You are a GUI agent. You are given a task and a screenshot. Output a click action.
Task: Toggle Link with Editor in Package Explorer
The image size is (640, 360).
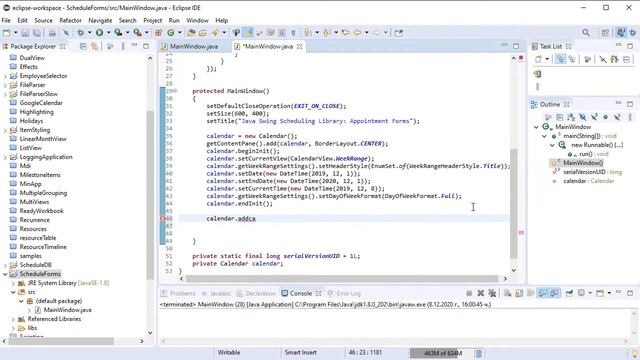[95, 46]
